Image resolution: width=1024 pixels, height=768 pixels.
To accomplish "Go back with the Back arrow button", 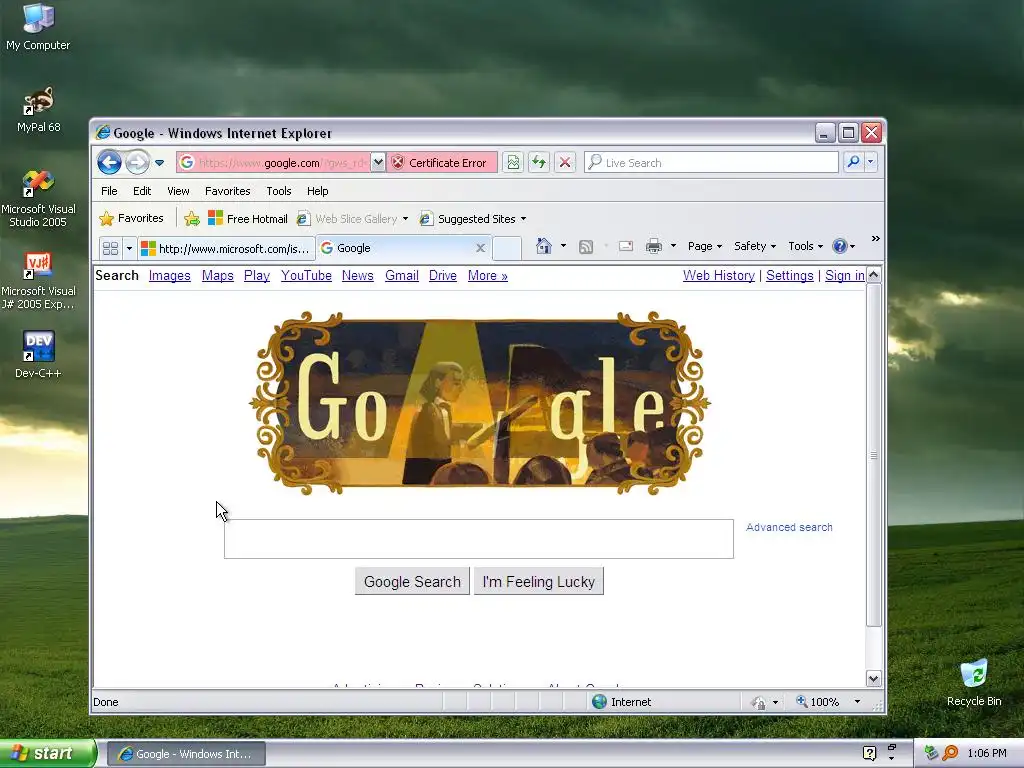I will coord(109,162).
